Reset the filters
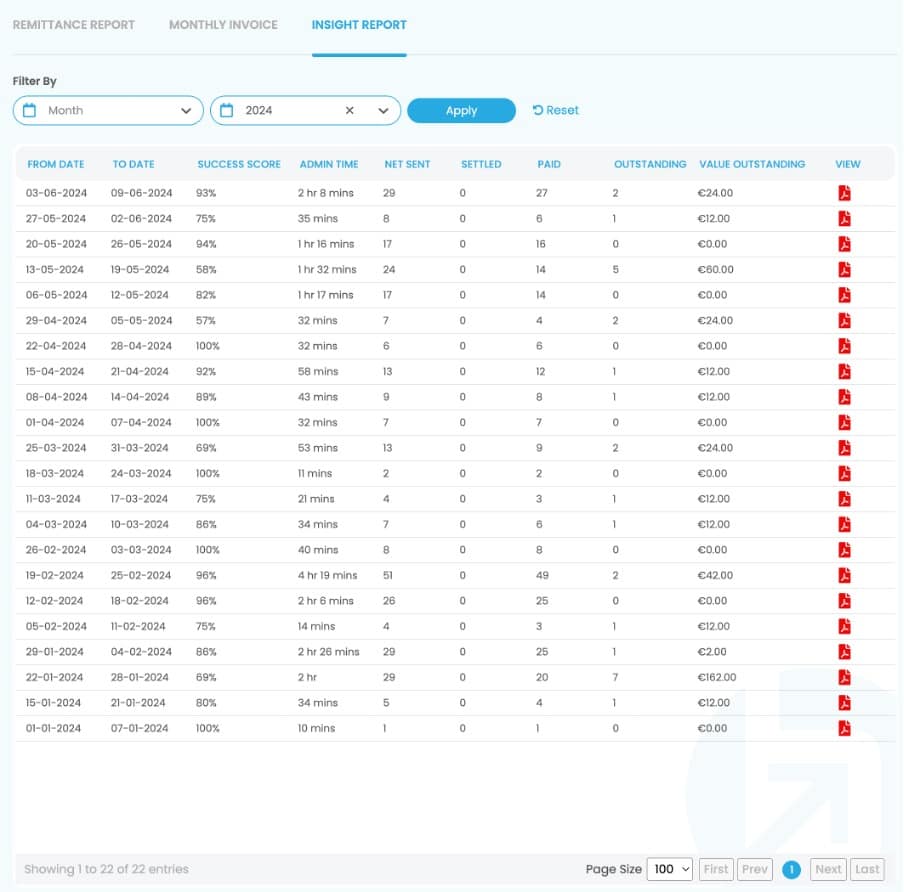Image resolution: width=904 pixels, height=892 pixels. click(x=555, y=111)
